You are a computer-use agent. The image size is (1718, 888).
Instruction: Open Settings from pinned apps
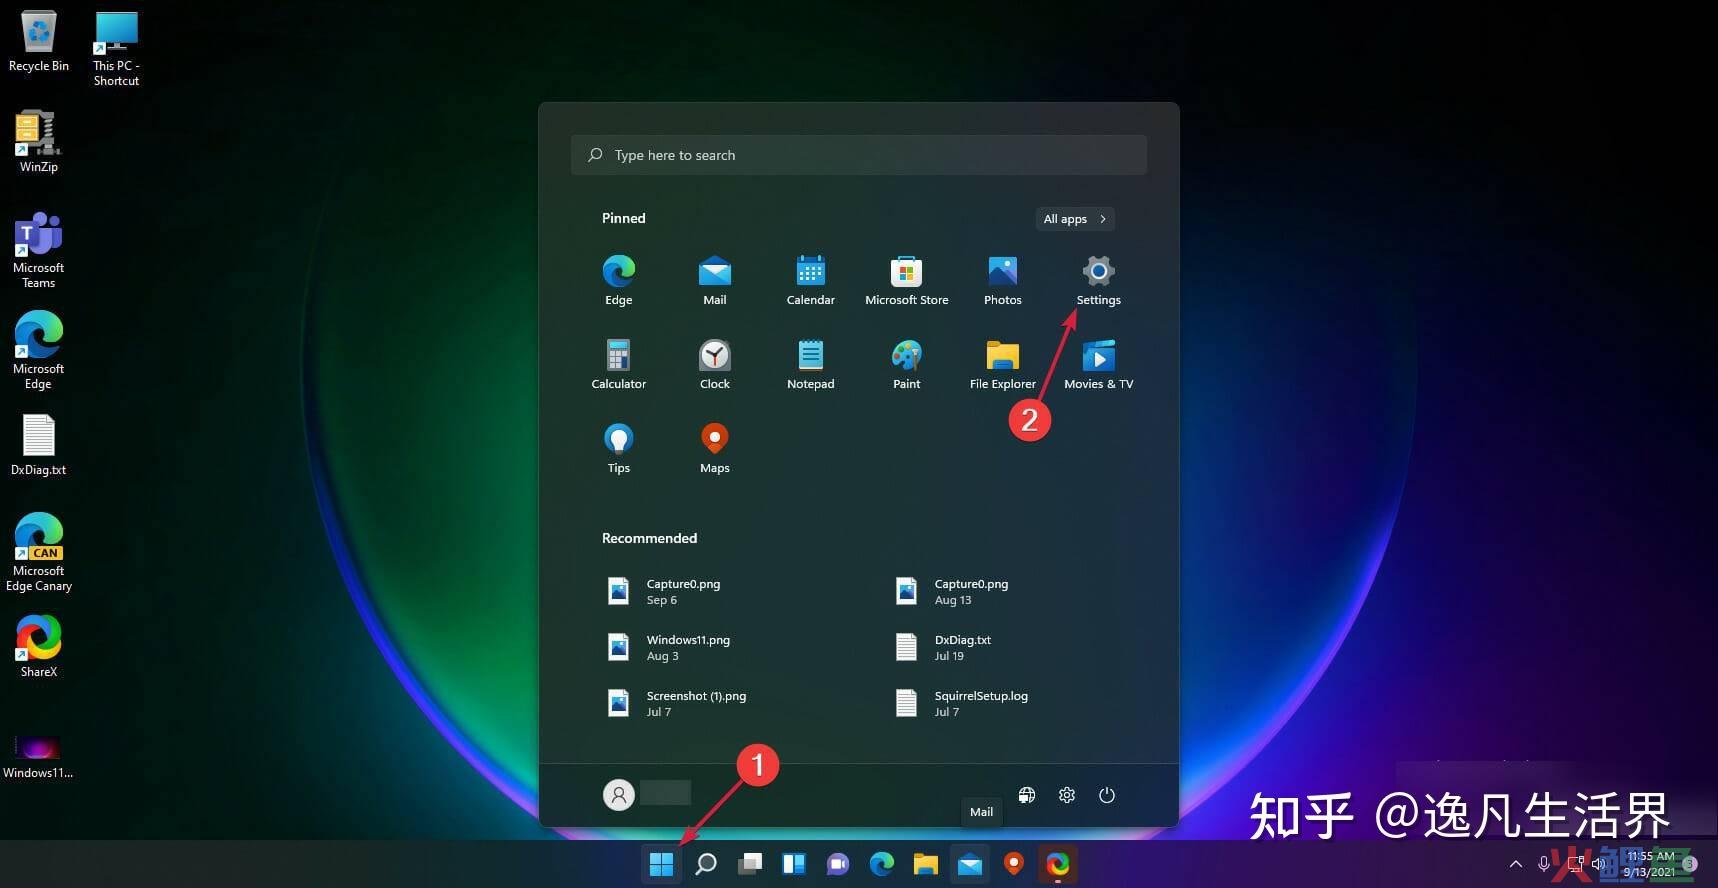coord(1098,280)
